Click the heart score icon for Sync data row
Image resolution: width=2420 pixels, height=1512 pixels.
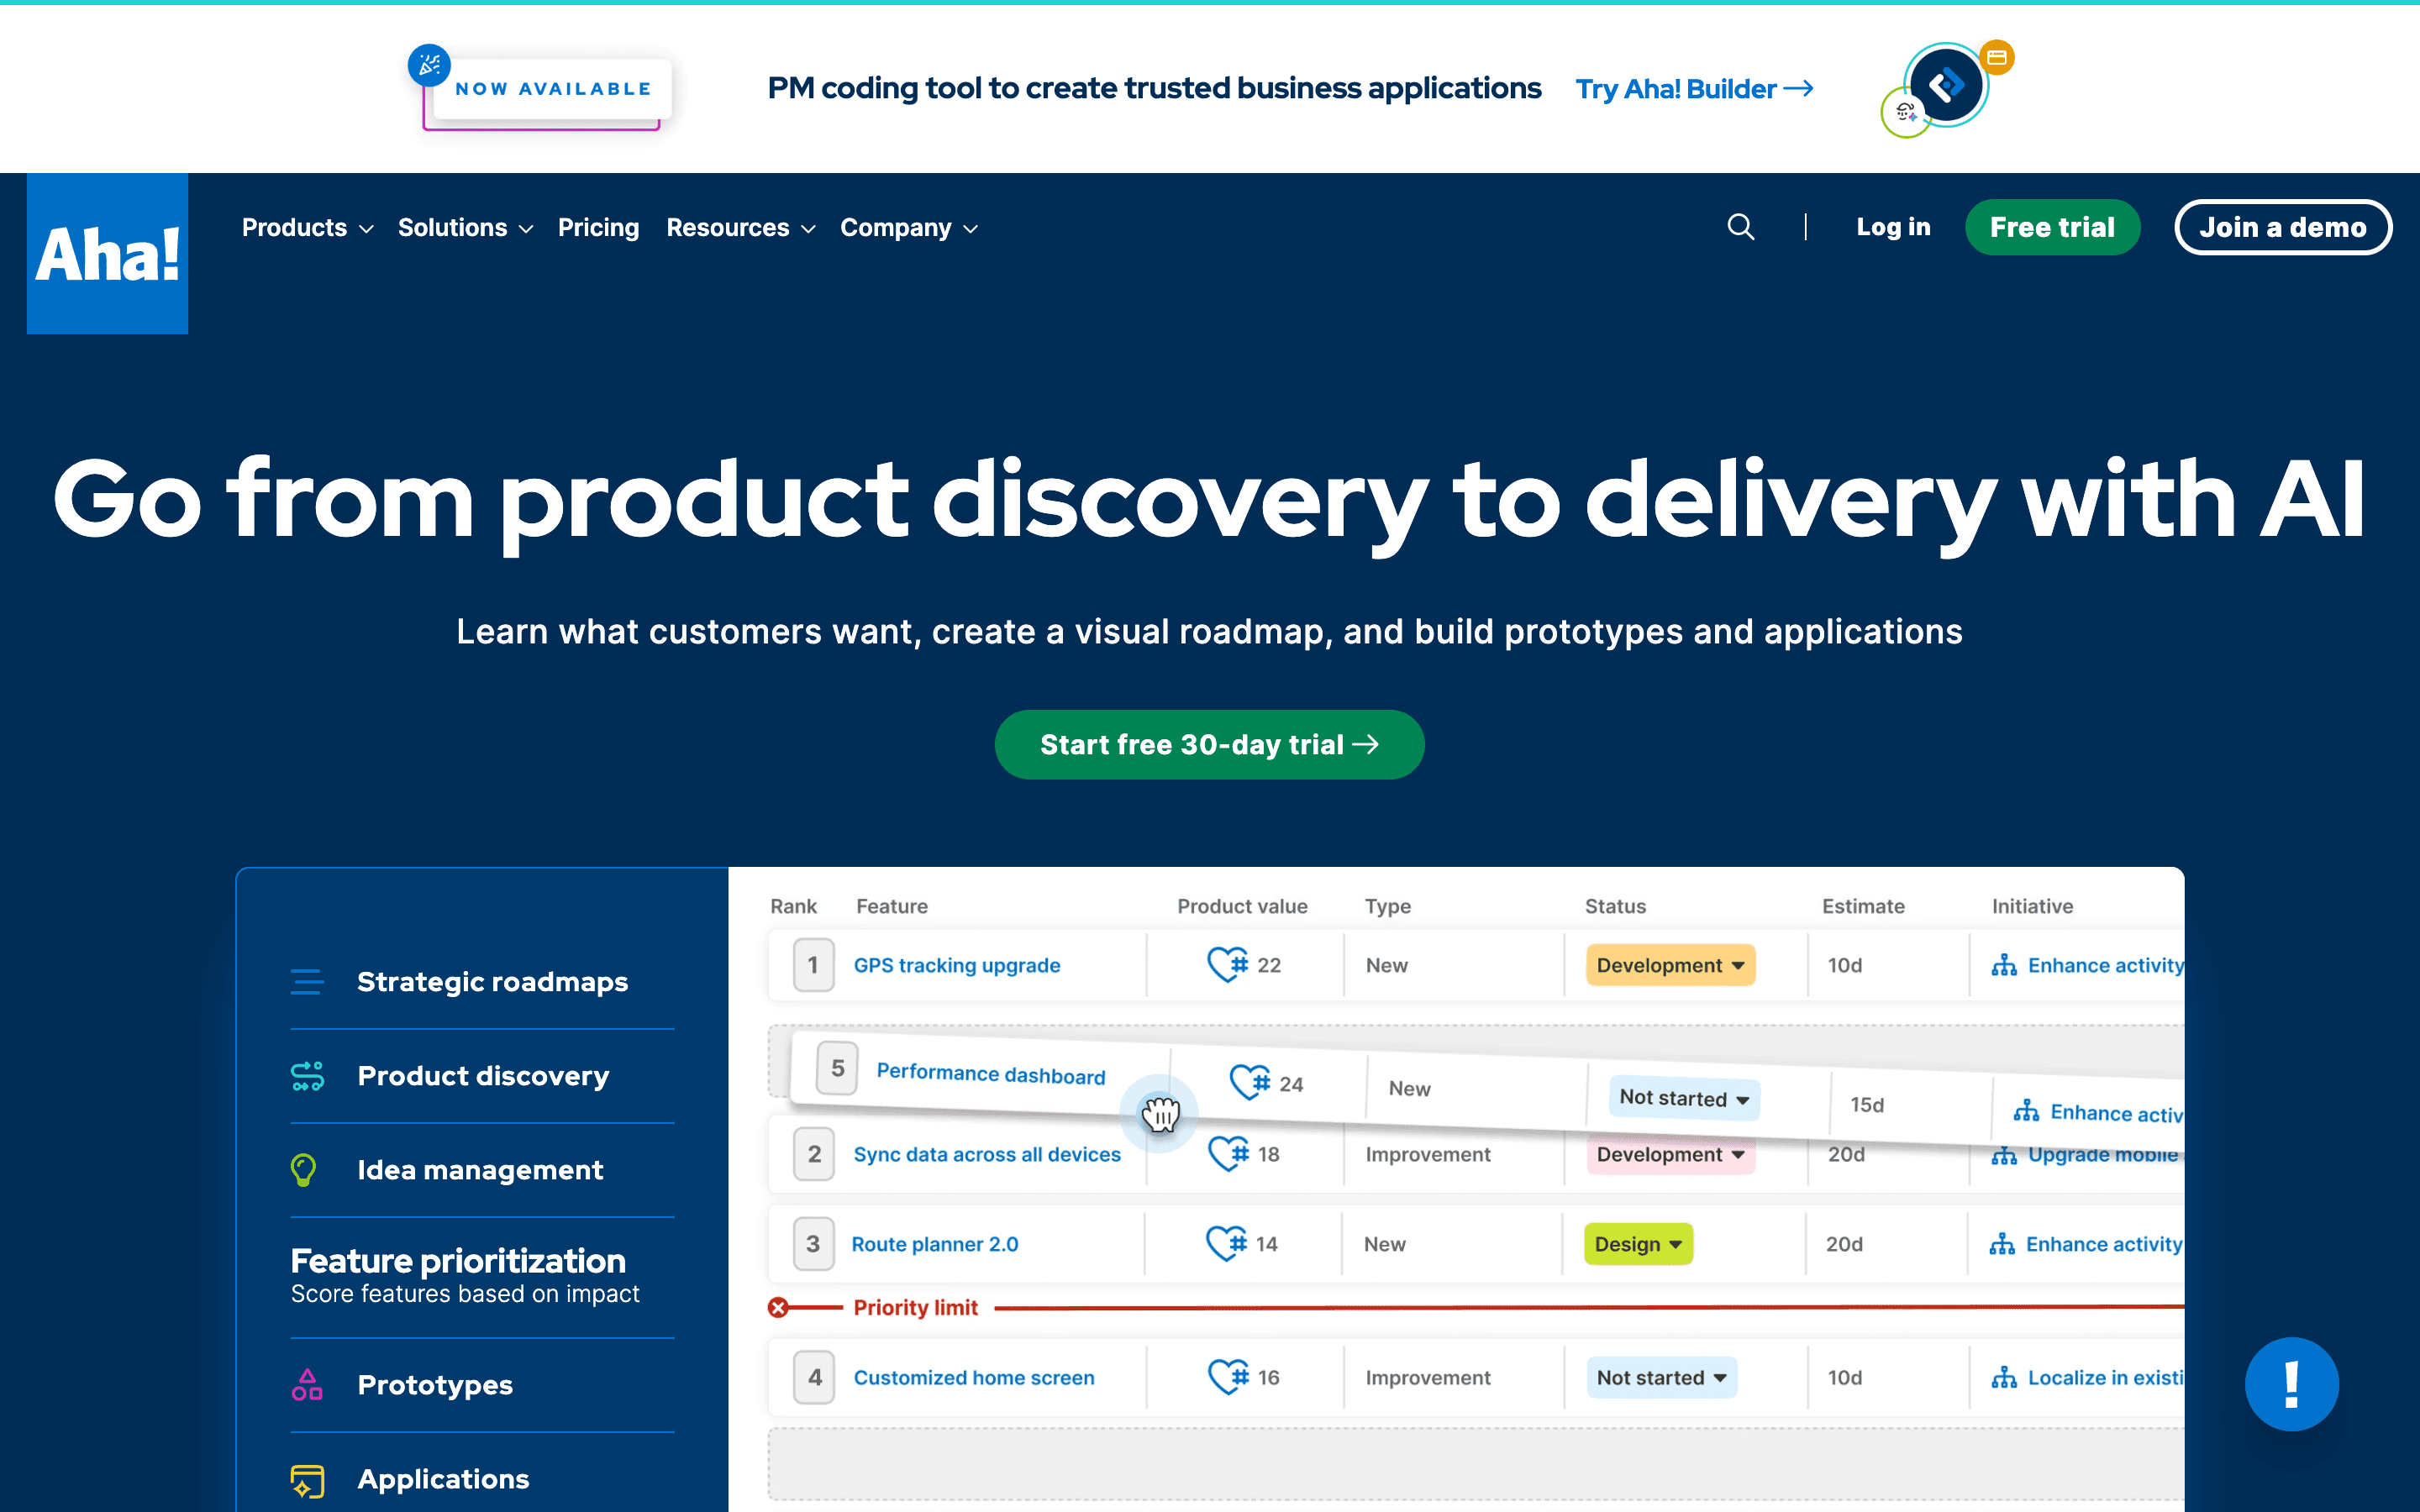(x=1228, y=1153)
